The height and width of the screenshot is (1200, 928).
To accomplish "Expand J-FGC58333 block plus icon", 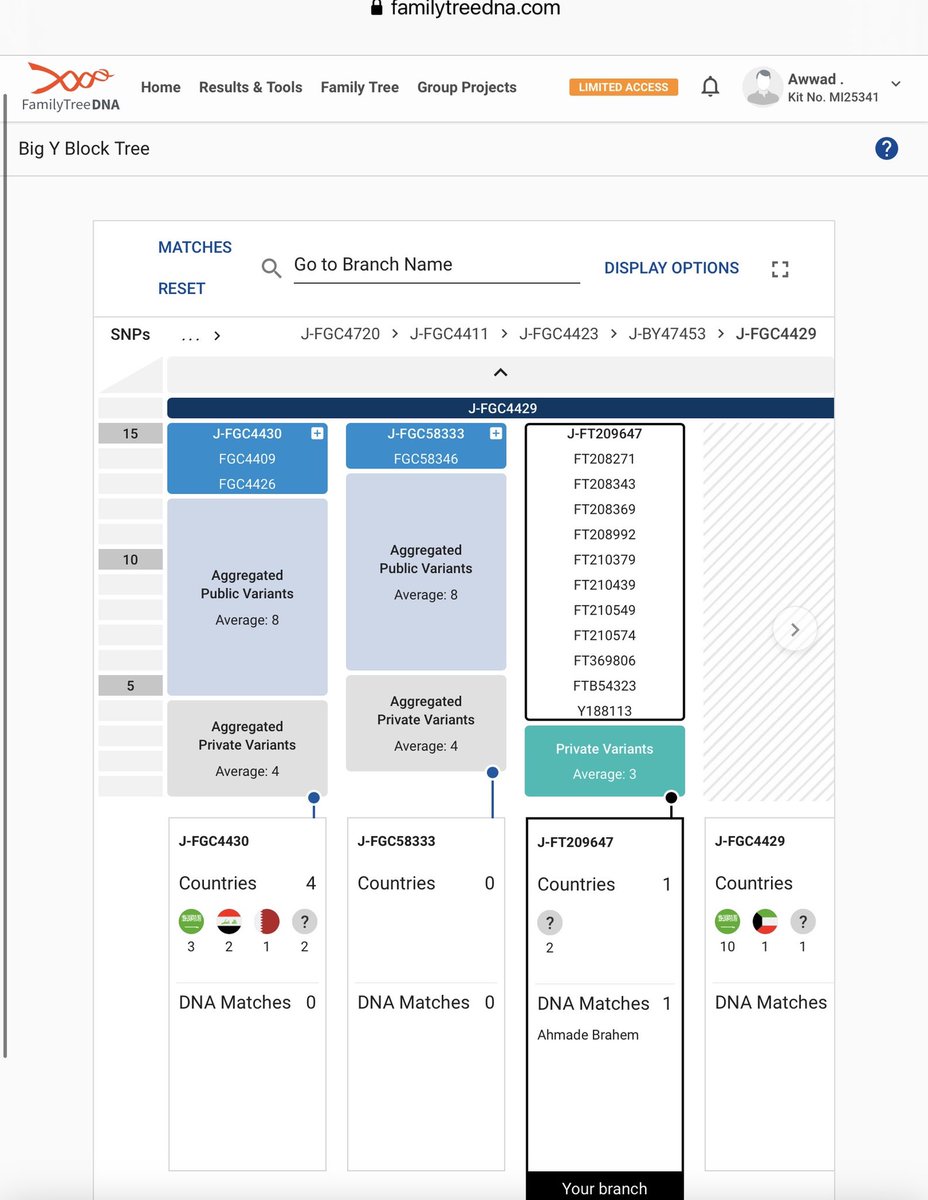I will coord(496,434).
